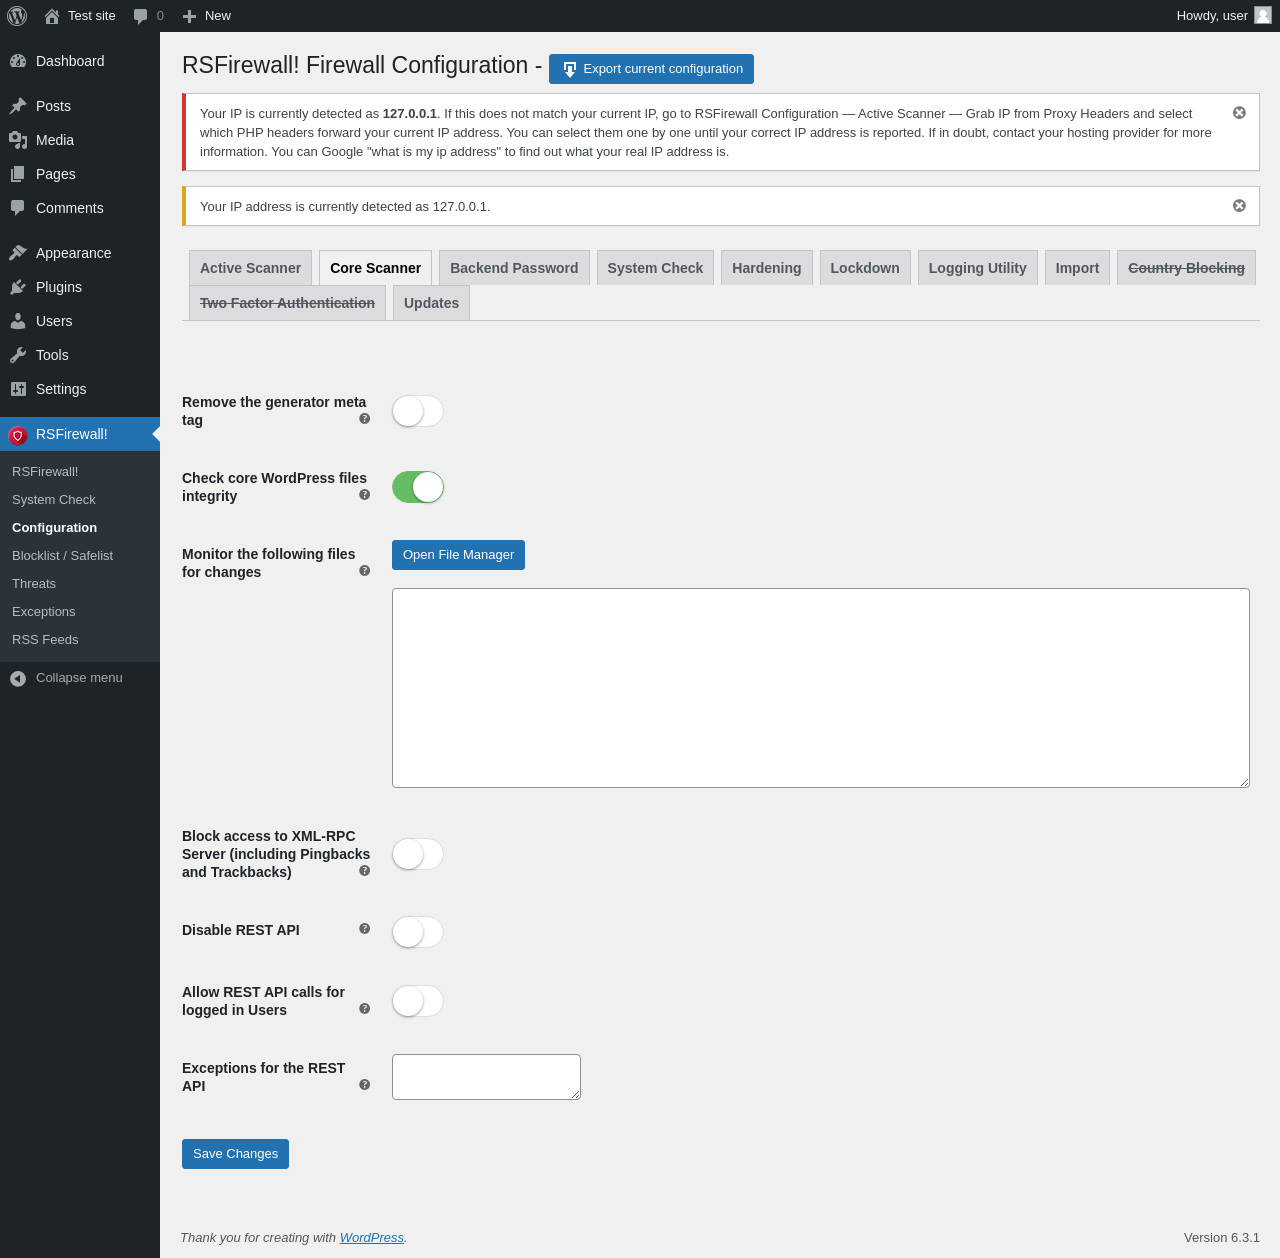Click help icon for core files integrity

coord(364,495)
